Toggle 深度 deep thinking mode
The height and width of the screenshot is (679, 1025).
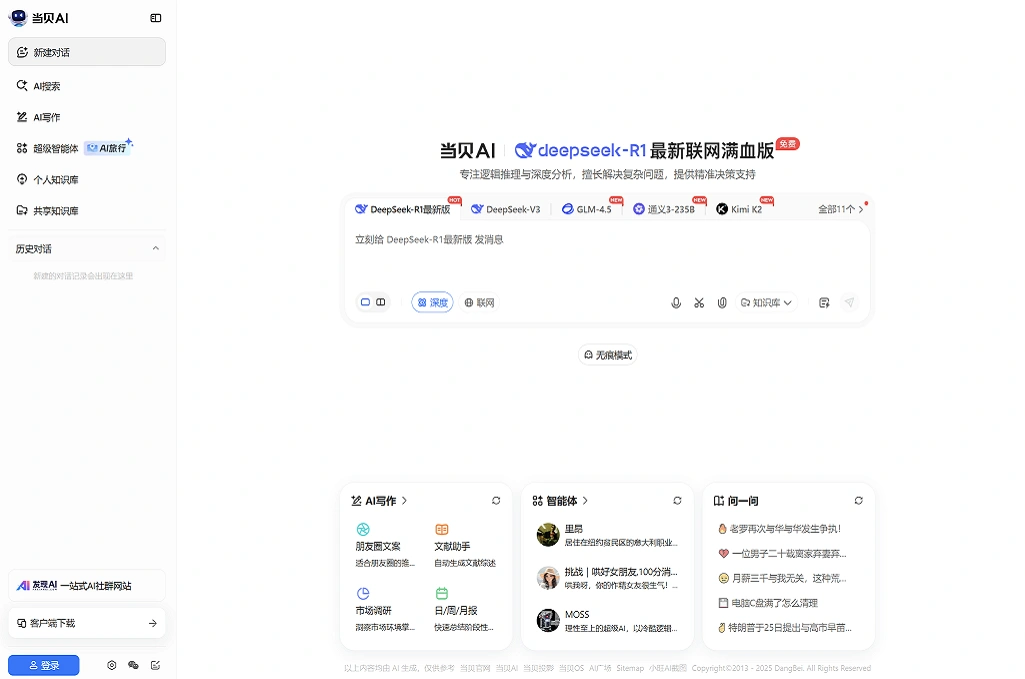click(432, 303)
